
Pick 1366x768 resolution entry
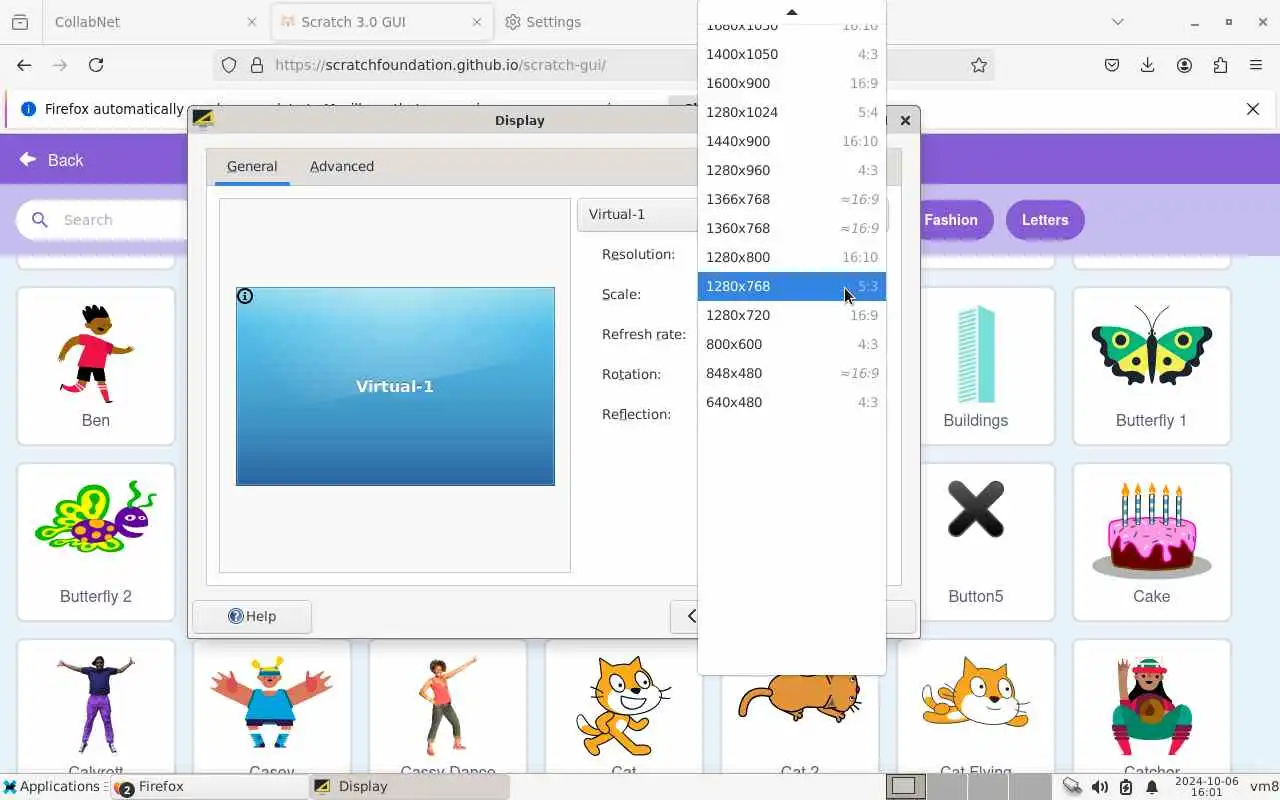[791, 199]
